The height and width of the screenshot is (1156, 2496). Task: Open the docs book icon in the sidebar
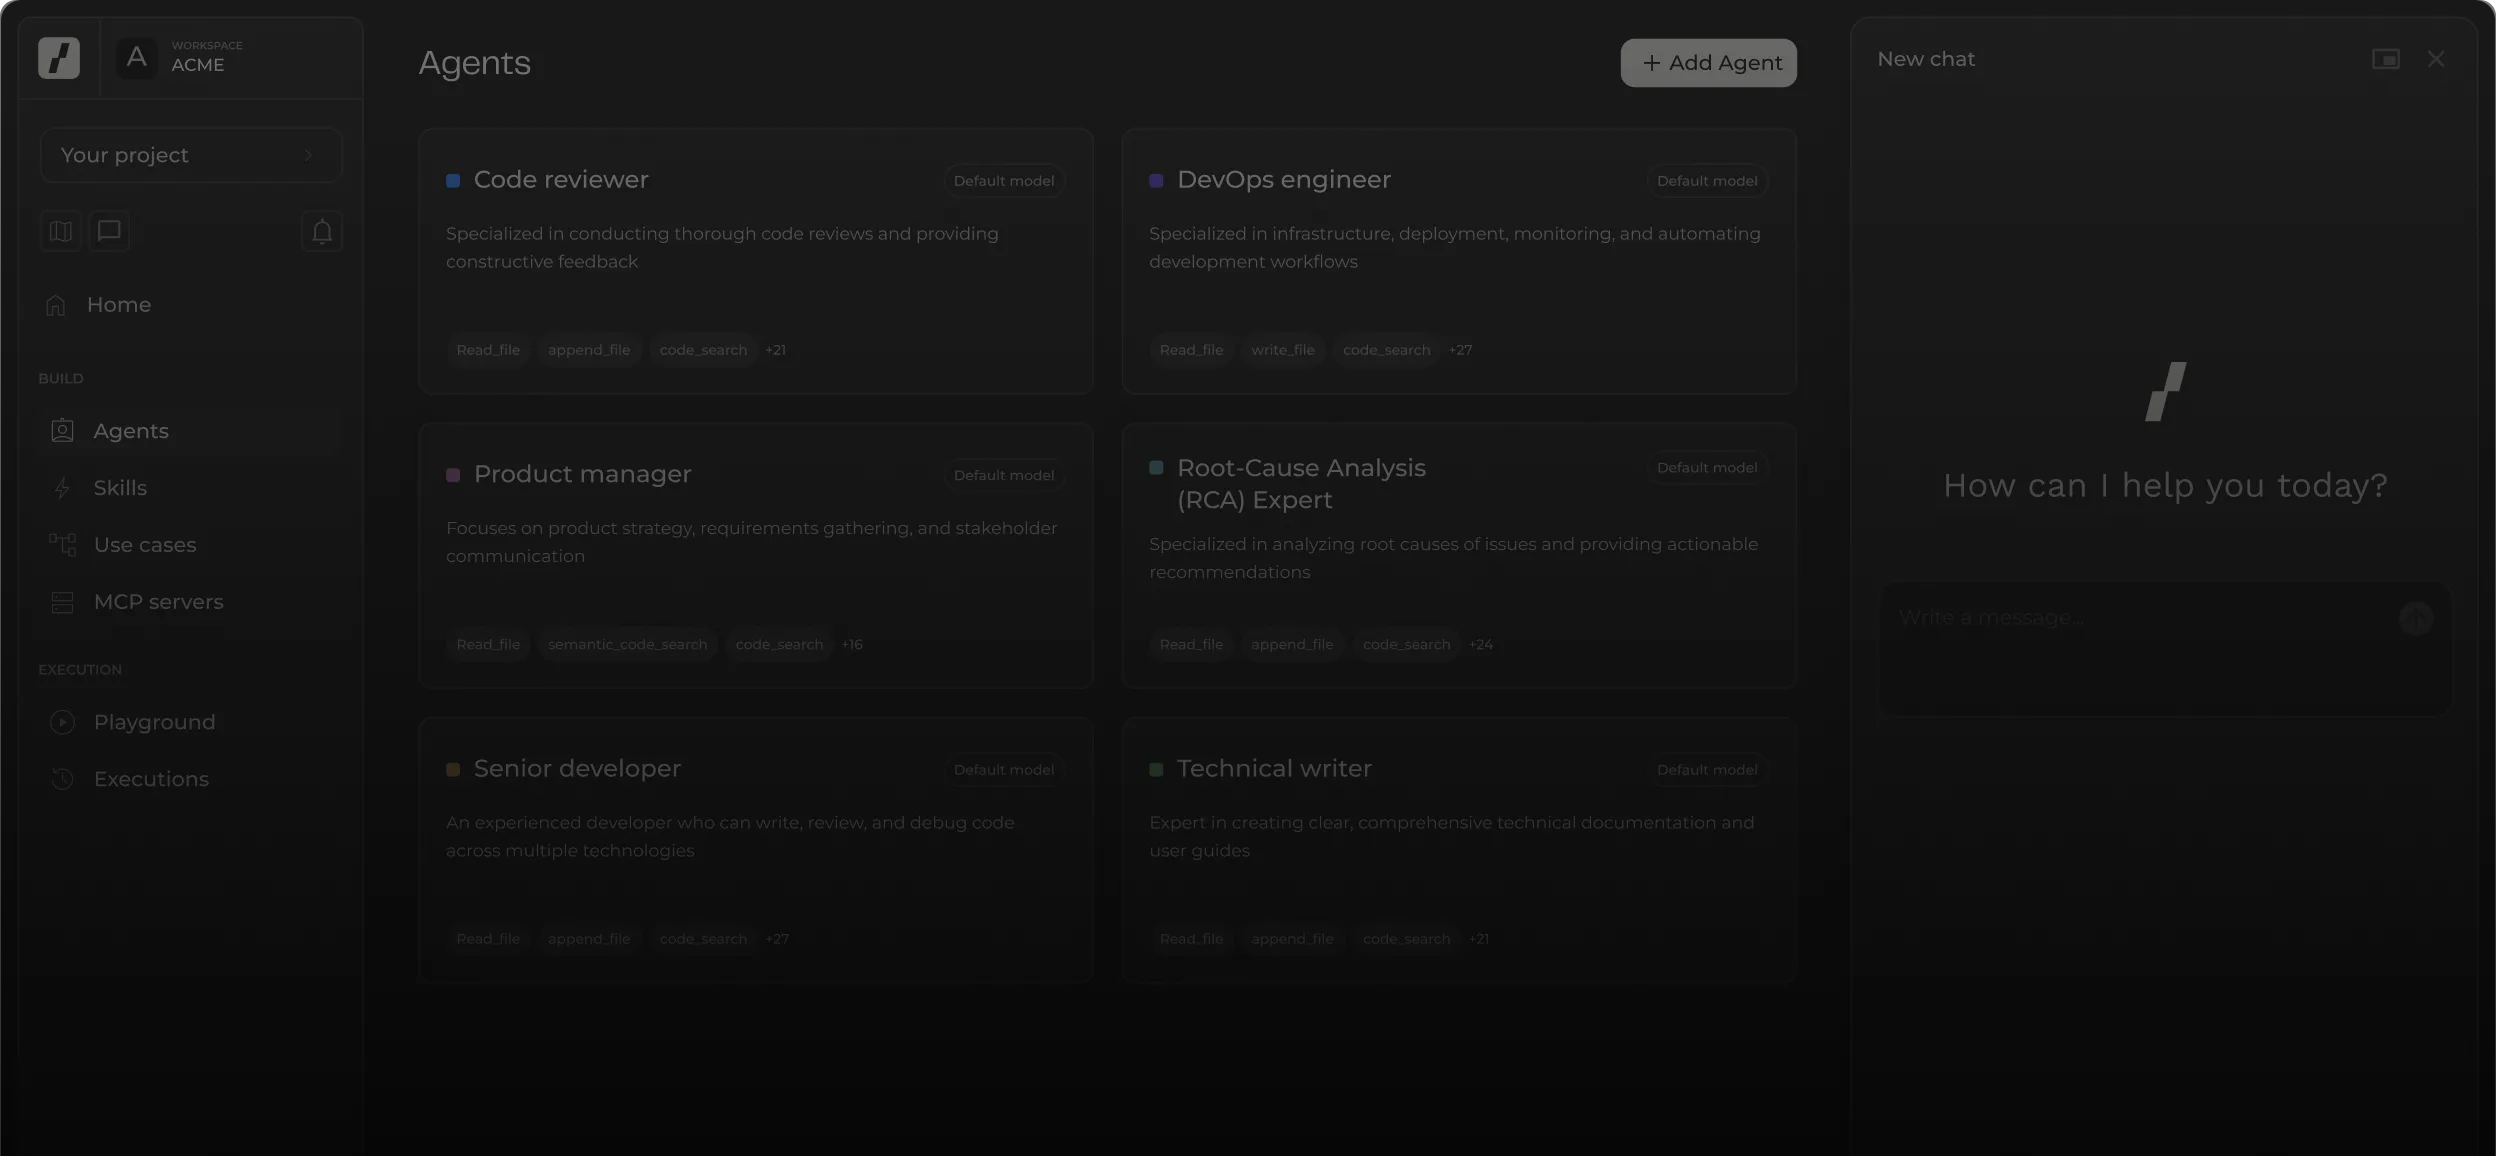[61, 232]
